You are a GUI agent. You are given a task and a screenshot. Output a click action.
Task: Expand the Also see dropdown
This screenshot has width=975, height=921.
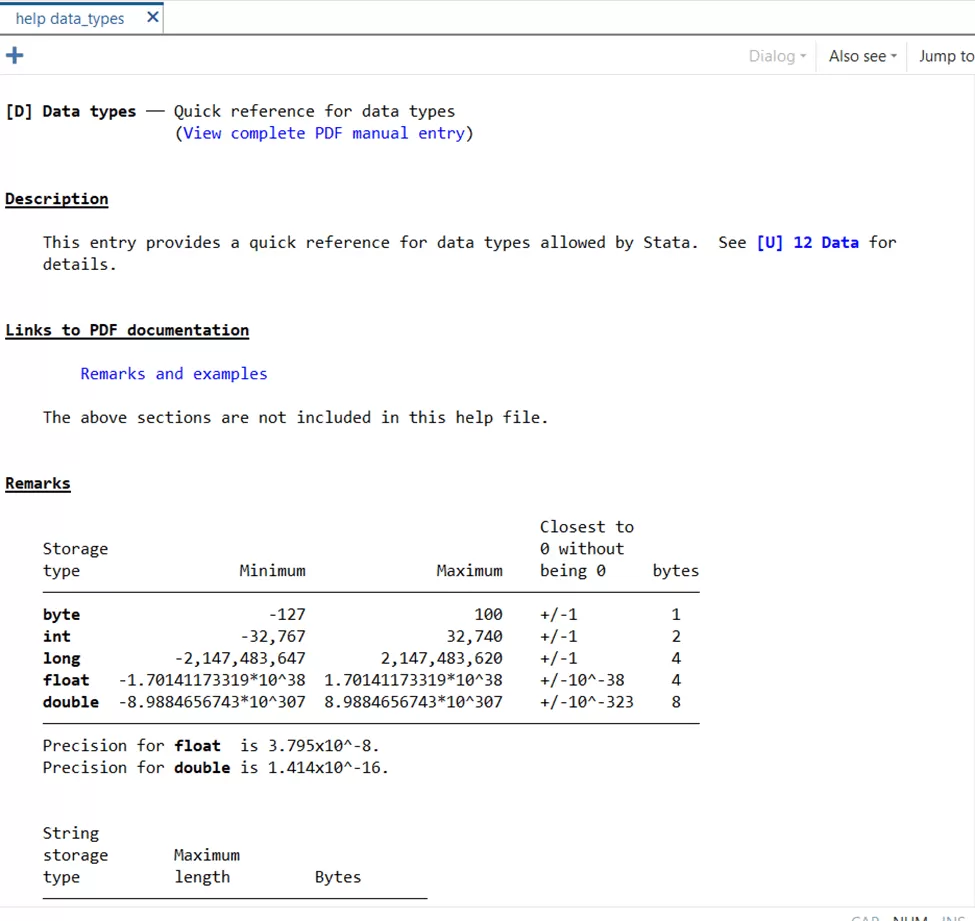862,56
